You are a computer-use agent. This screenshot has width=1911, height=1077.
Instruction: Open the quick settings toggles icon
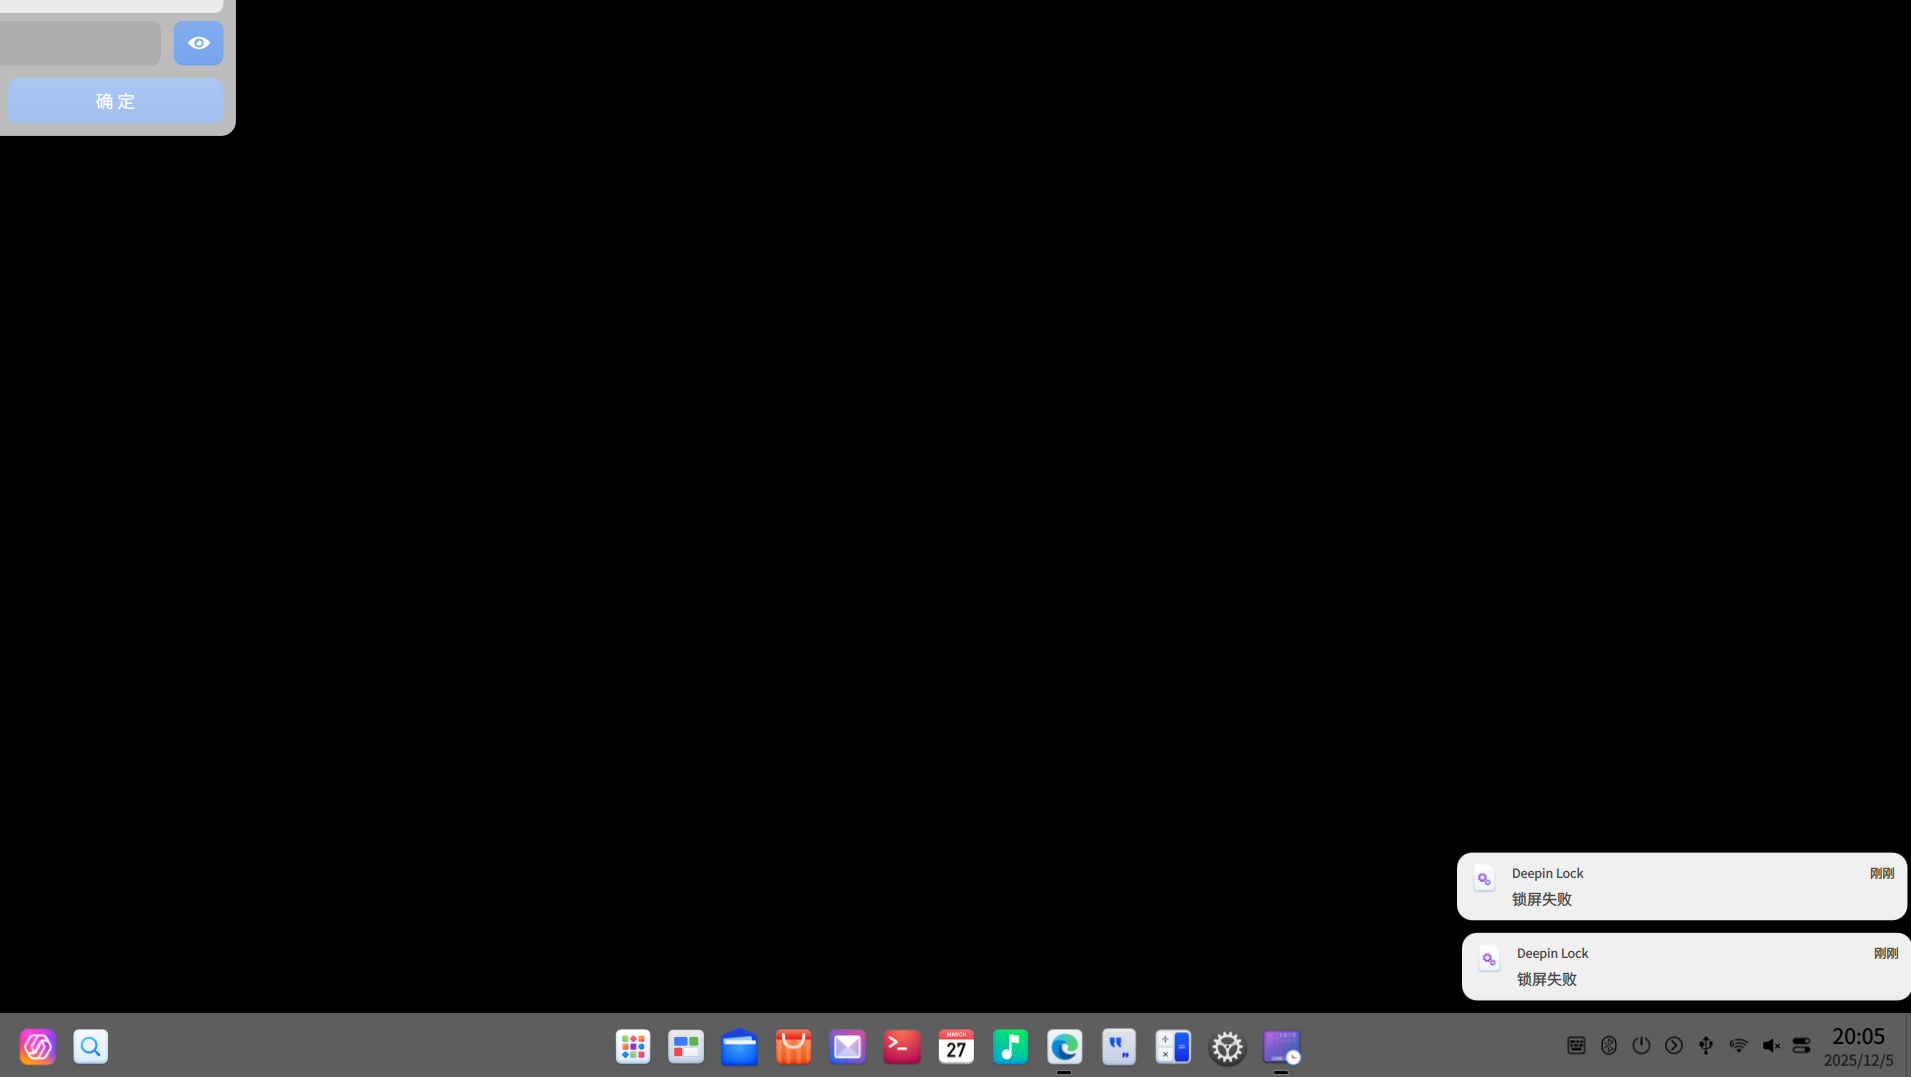click(1802, 1045)
